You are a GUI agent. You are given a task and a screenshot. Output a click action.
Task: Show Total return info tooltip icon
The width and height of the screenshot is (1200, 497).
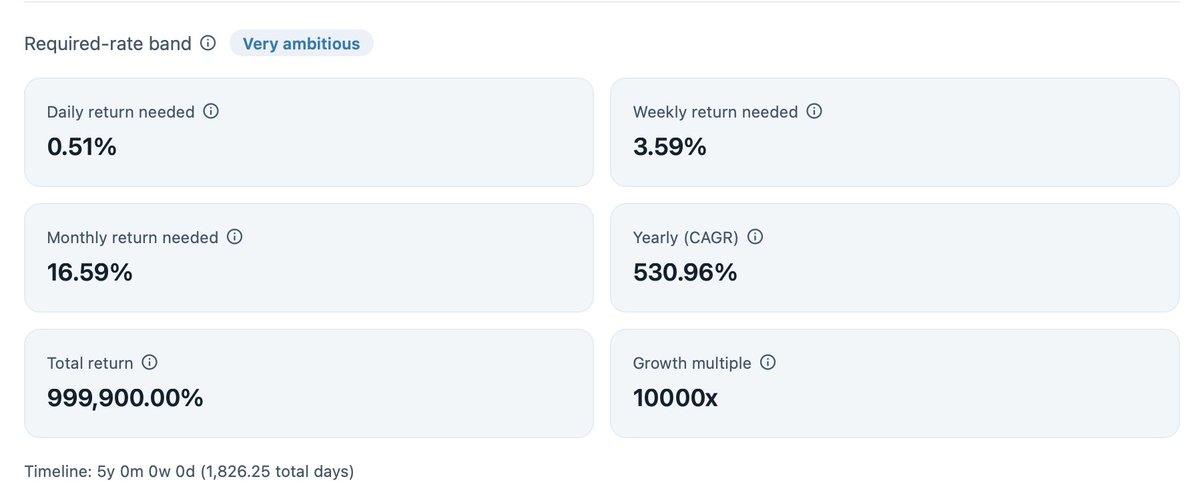click(150, 363)
